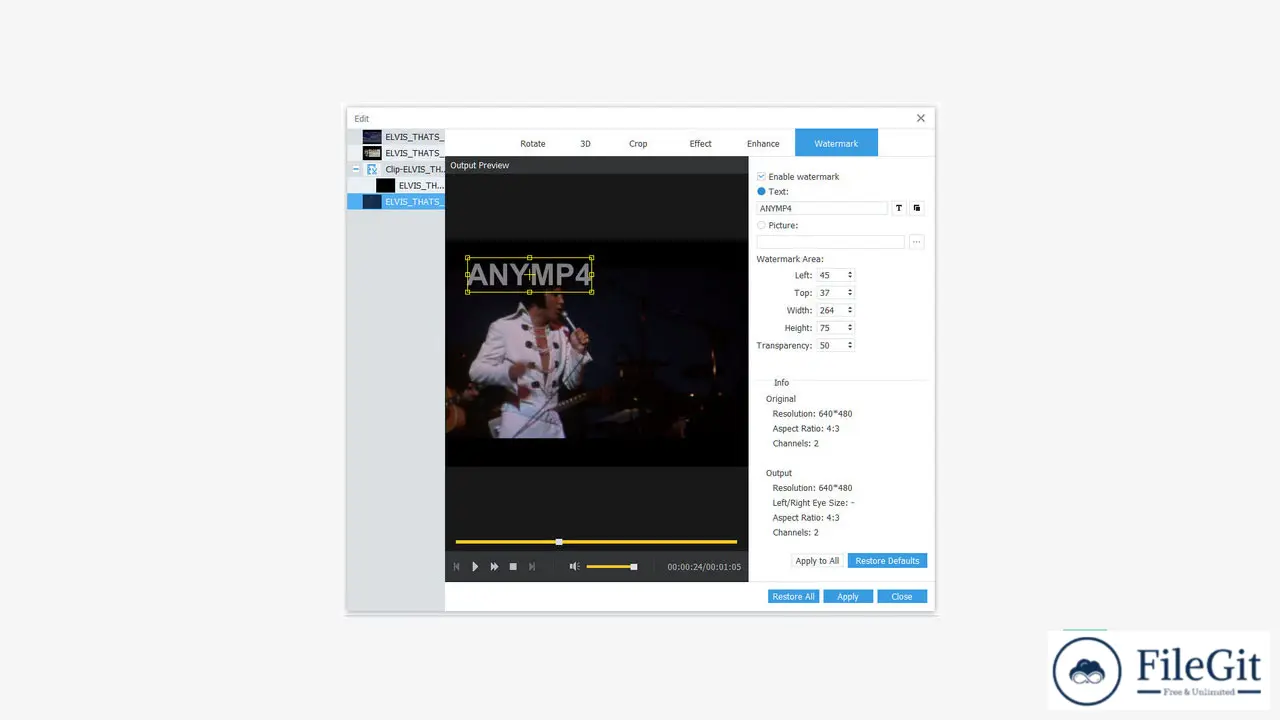Select the second ELVIS_THATS_ file row
This screenshot has height=720, width=1280.
pyautogui.click(x=396, y=153)
